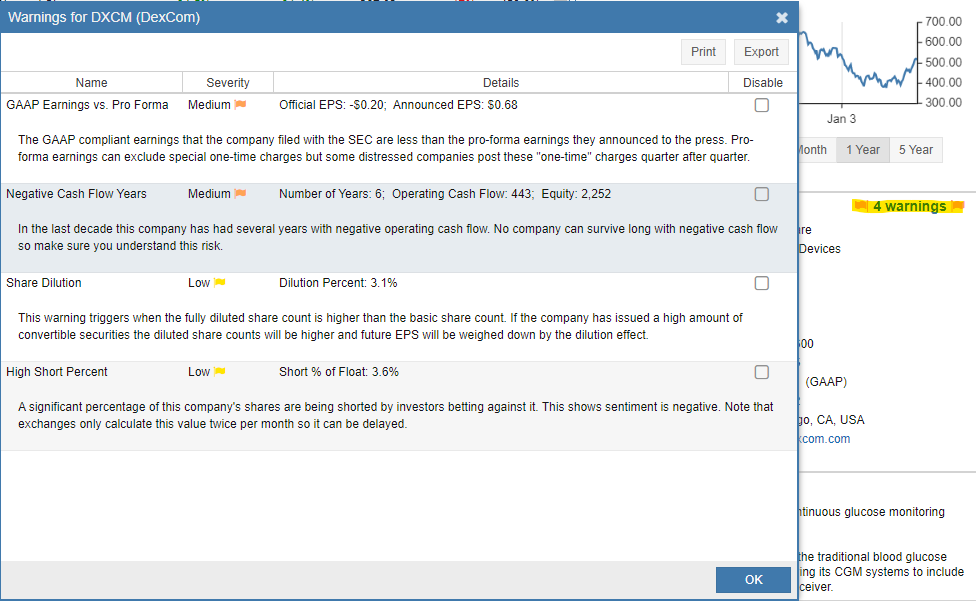Click the Print button

703,52
